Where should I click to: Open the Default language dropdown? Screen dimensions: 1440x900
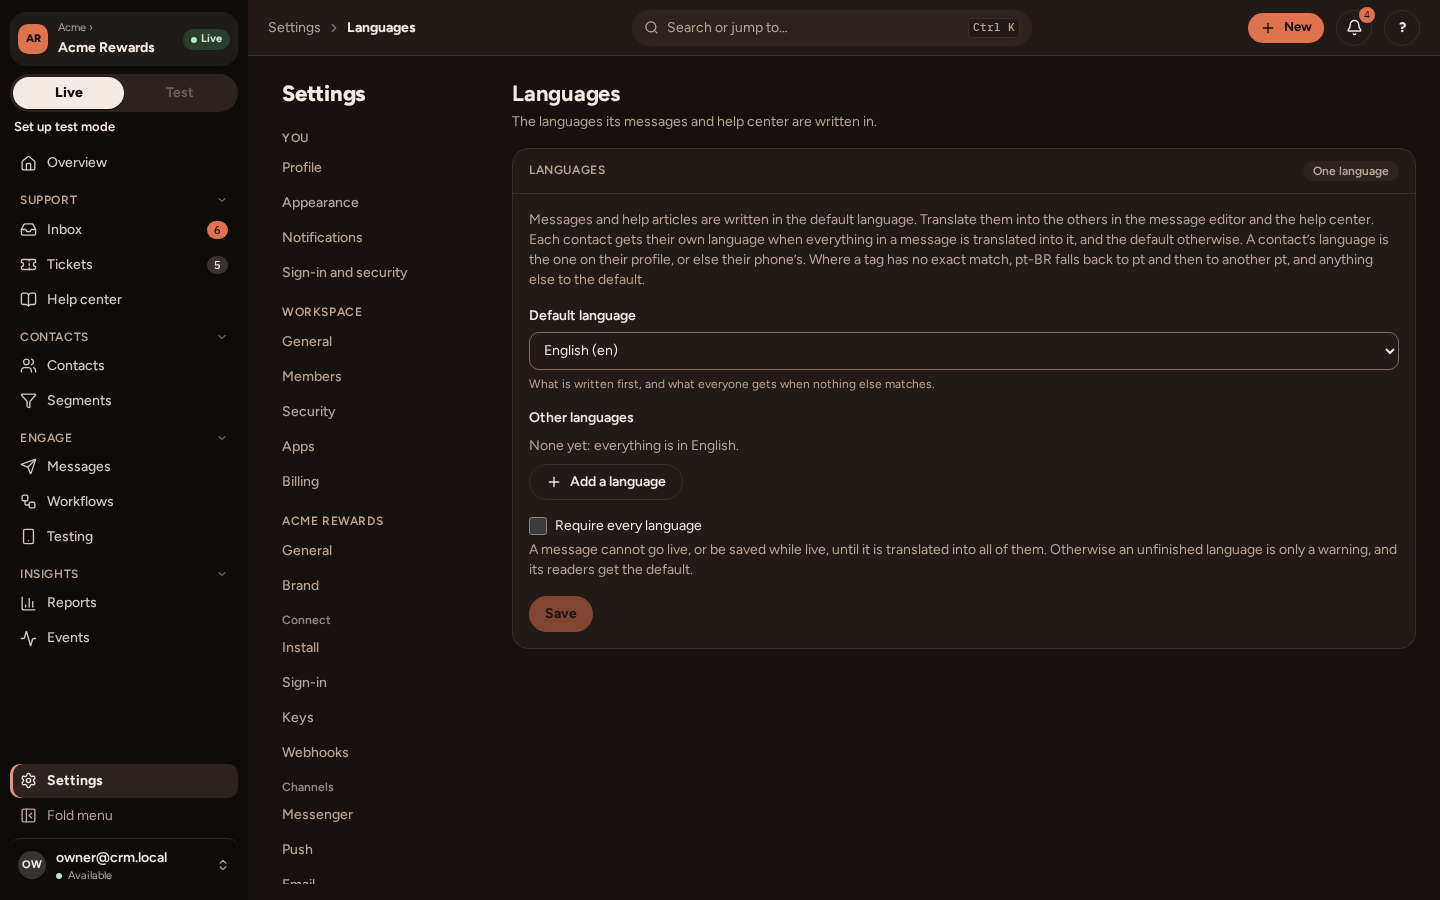click(x=964, y=351)
